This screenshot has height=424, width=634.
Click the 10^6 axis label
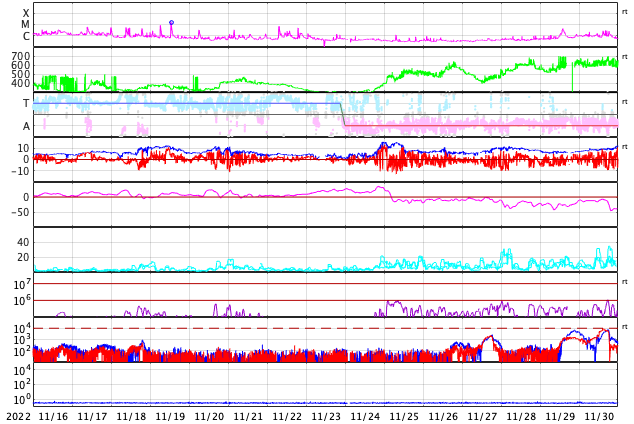[x=22, y=300]
